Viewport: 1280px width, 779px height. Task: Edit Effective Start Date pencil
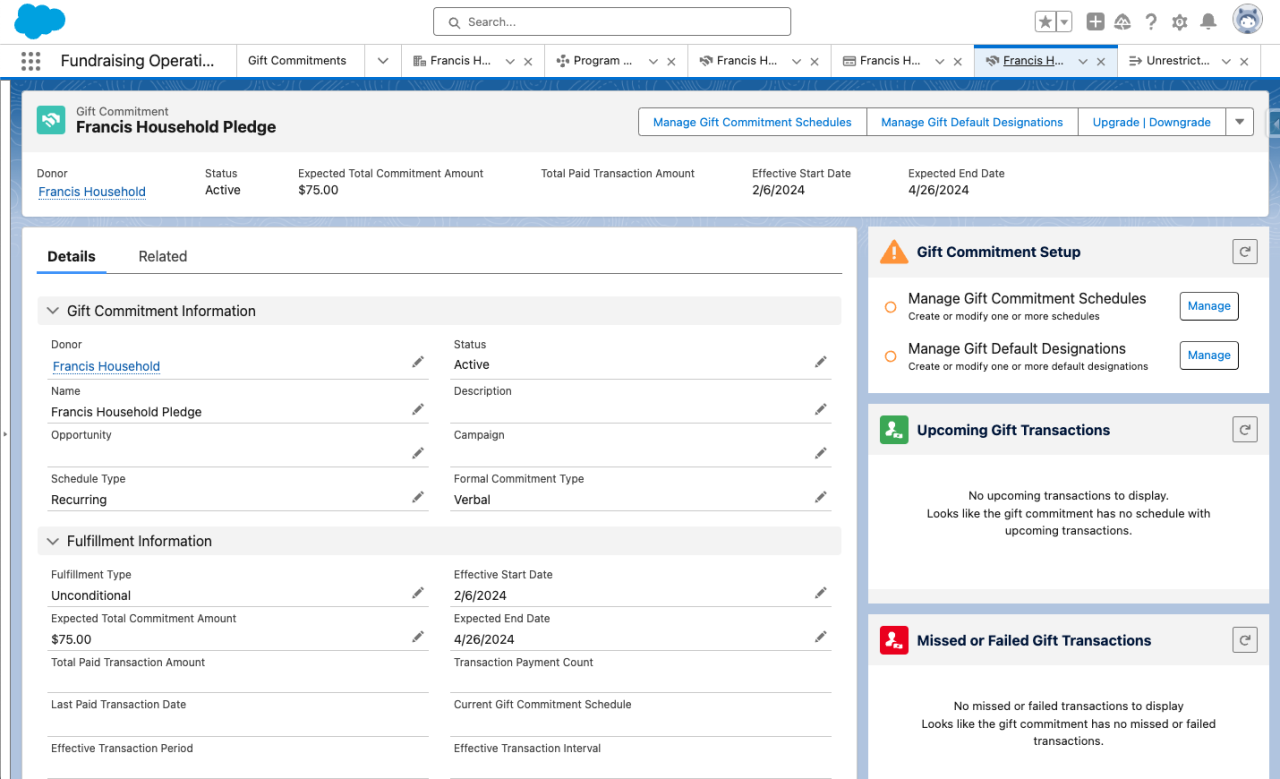point(821,593)
